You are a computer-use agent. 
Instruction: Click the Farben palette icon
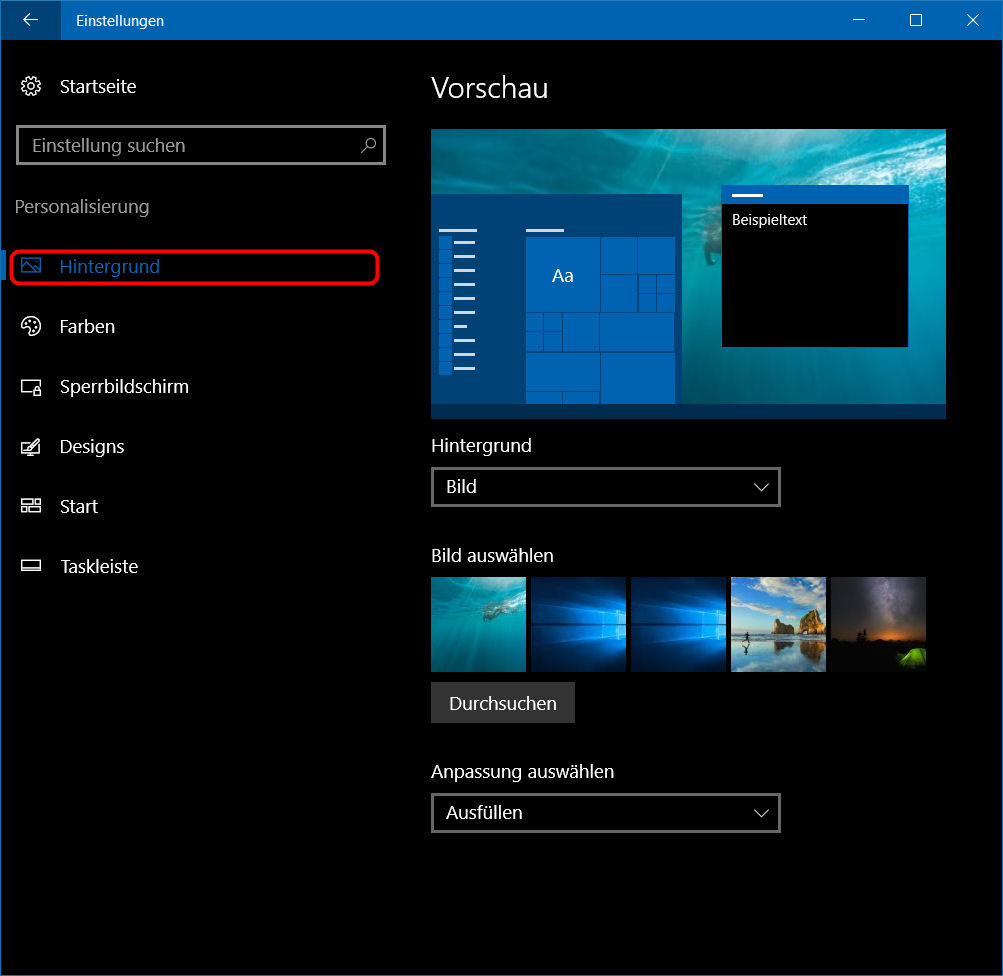point(31,326)
